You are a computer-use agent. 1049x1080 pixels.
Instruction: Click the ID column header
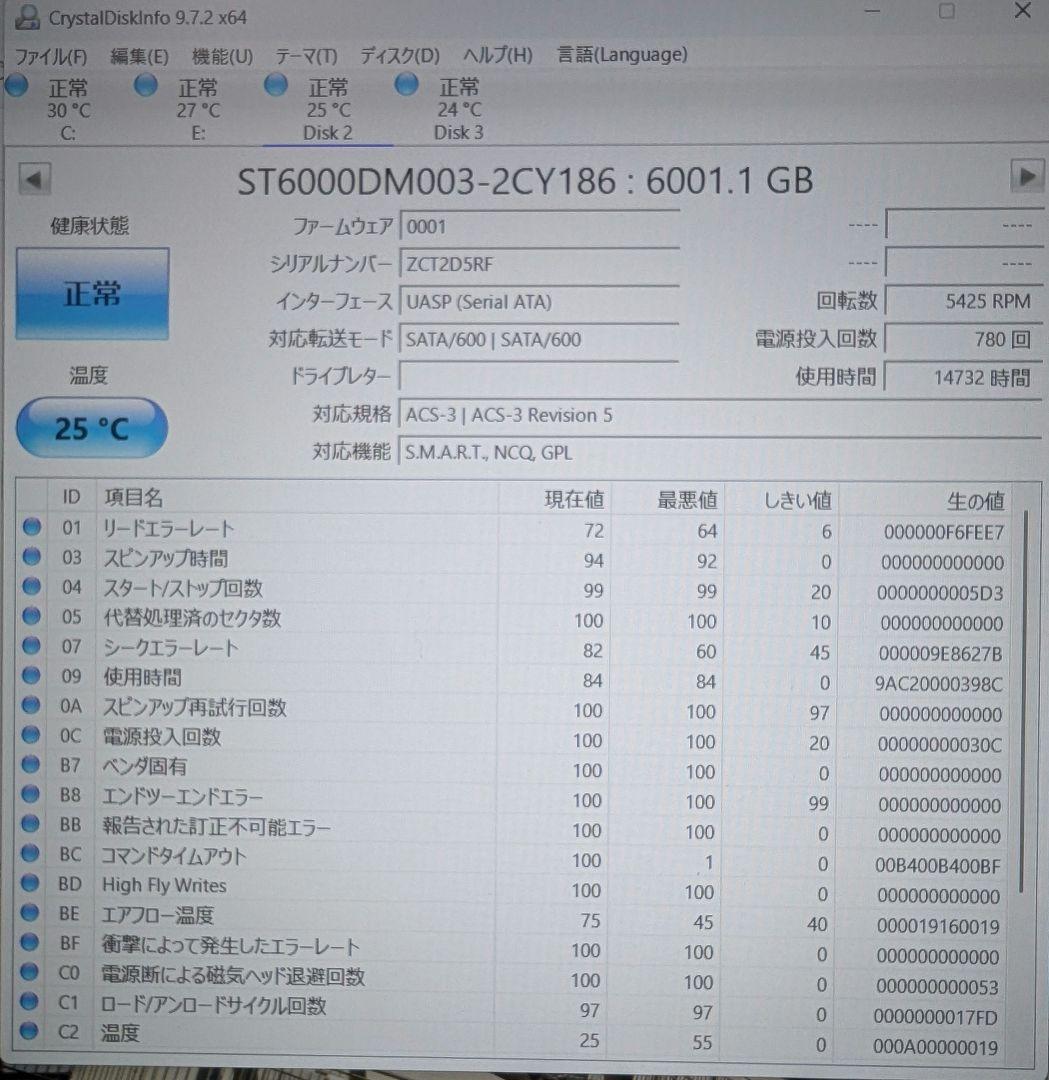(72, 497)
